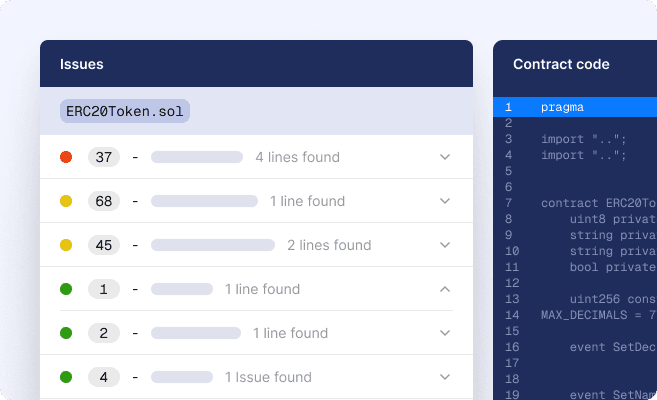Open the Issues panel header
Screen dimensions: 657x400
[82, 64]
